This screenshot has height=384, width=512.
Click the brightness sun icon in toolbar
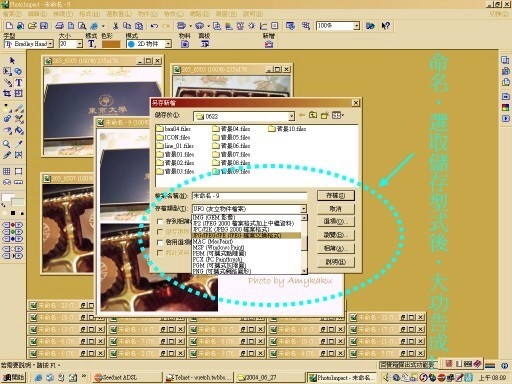pyautogui.click(x=252, y=26)
